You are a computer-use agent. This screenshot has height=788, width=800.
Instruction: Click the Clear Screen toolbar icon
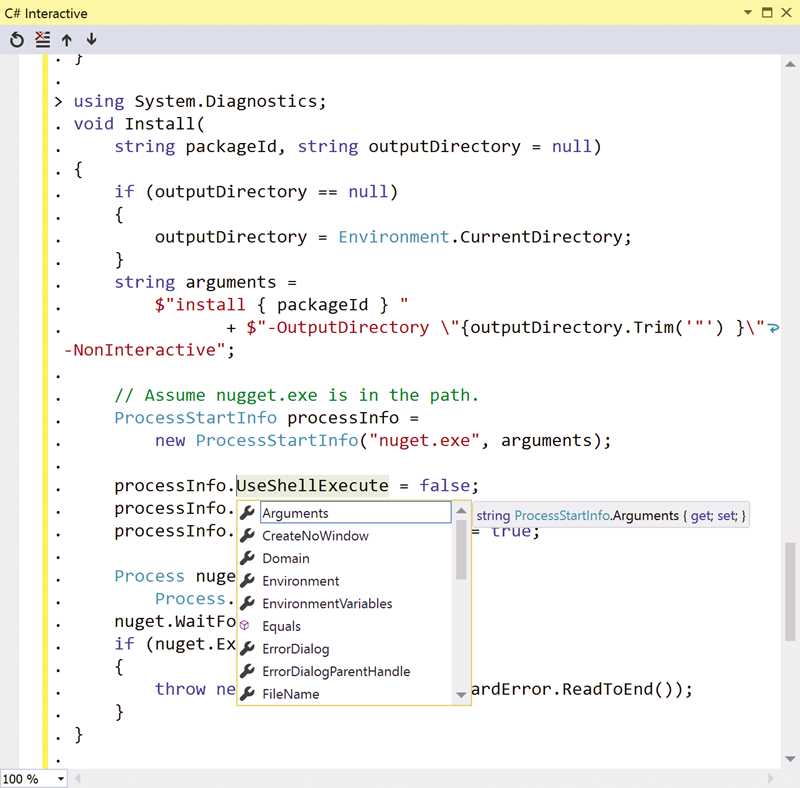43,39
